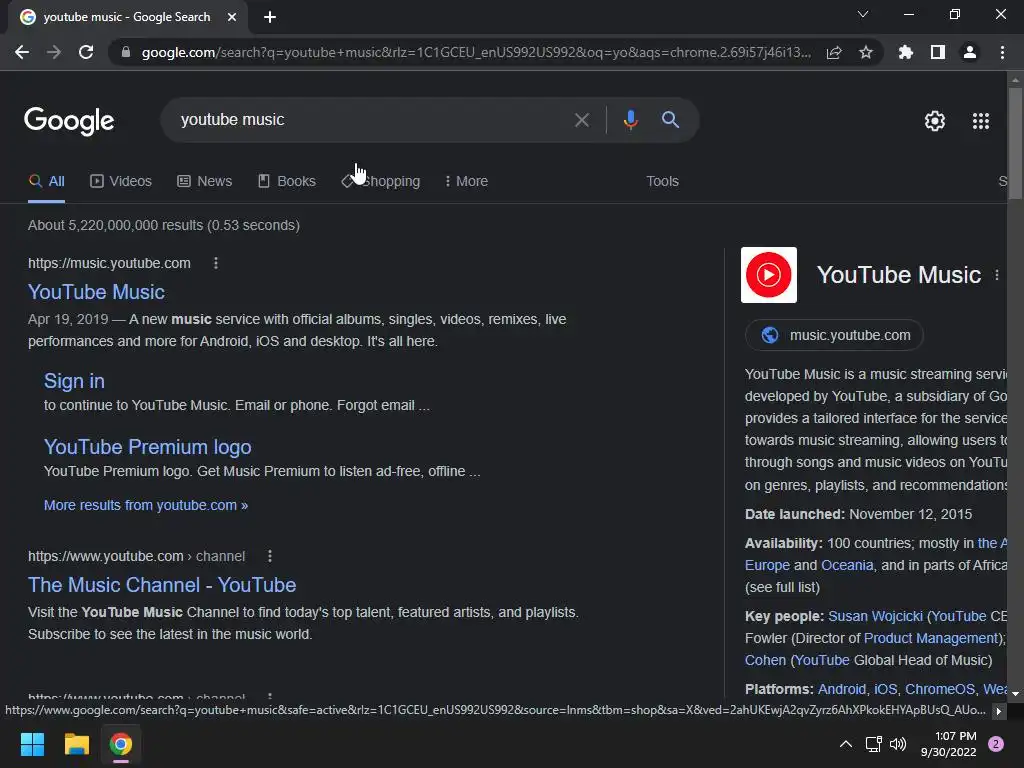Open Susan Wojcicki link

875,616
